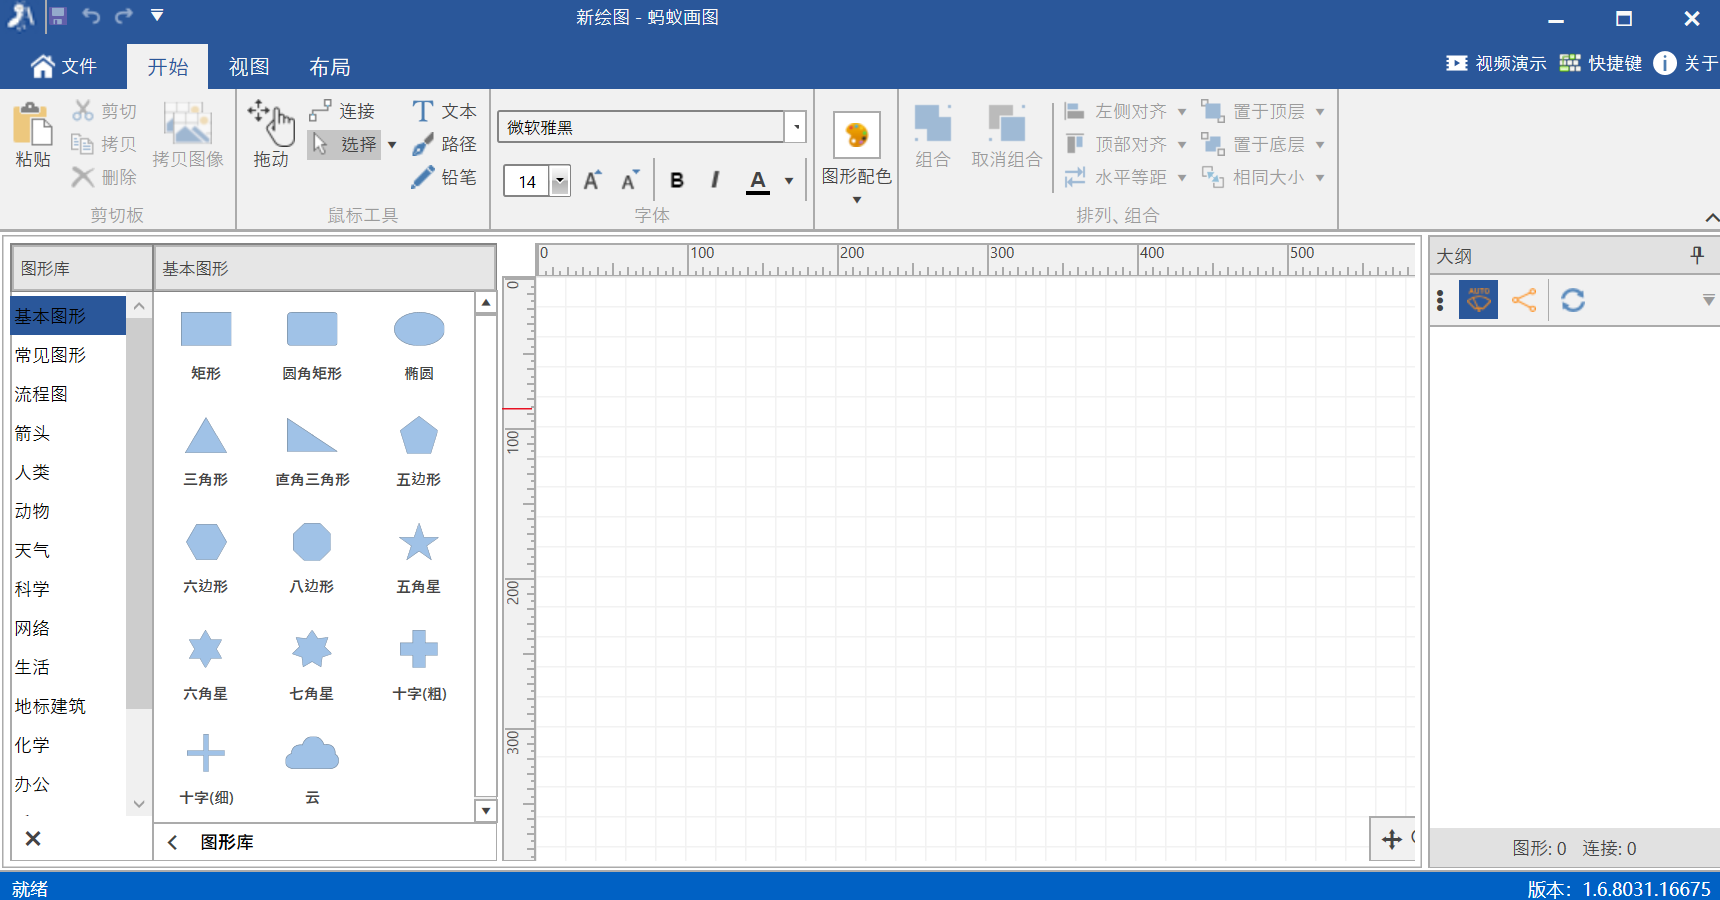Open the font size 14 dropdown
Viewport: 1720px width, 900px height.
560,181
